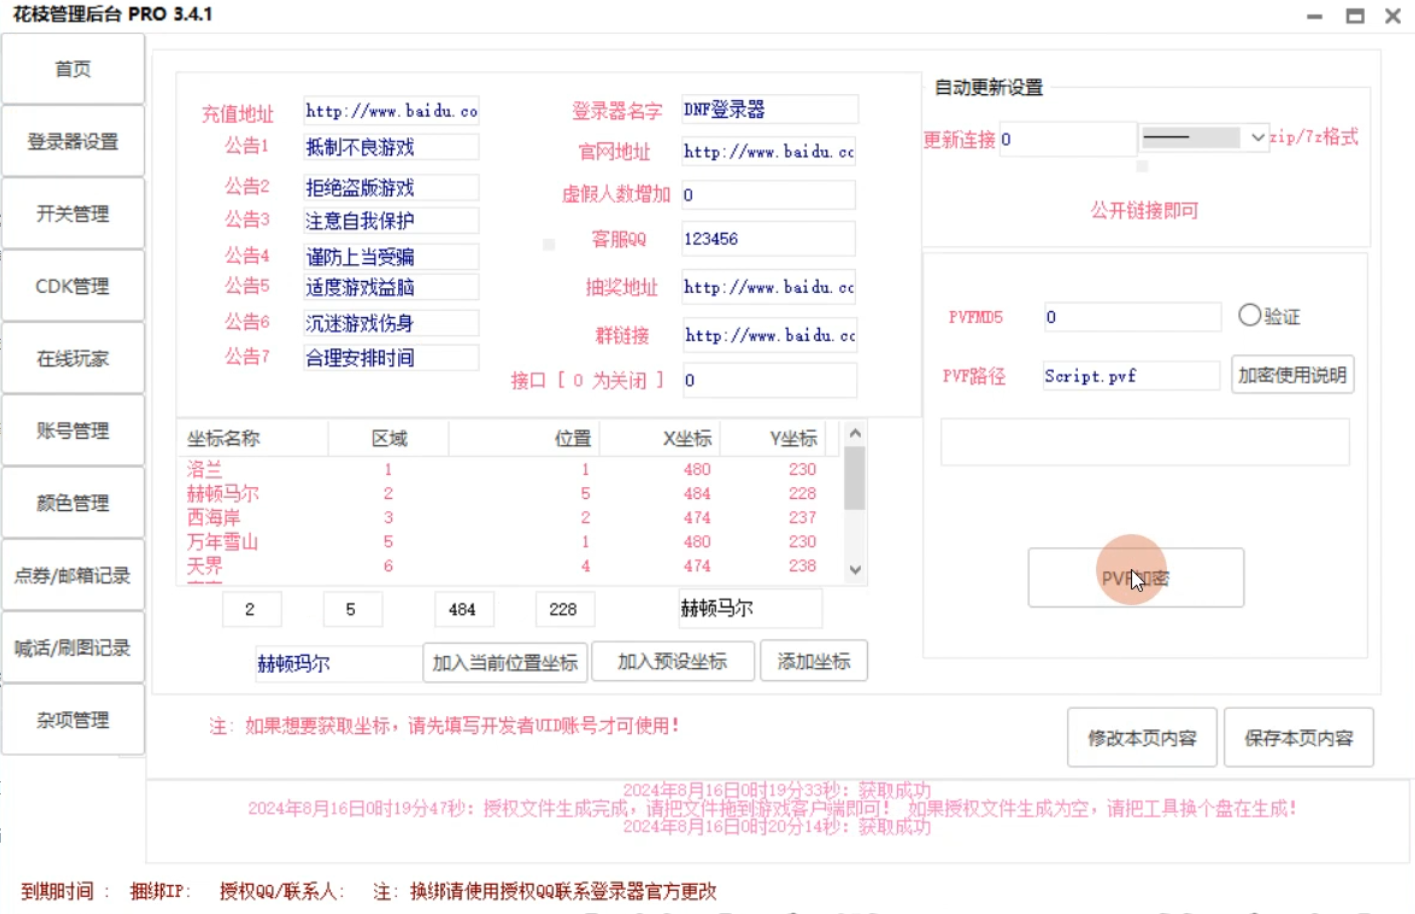Click 加密使用说明 button

[x=1292, y=375]
